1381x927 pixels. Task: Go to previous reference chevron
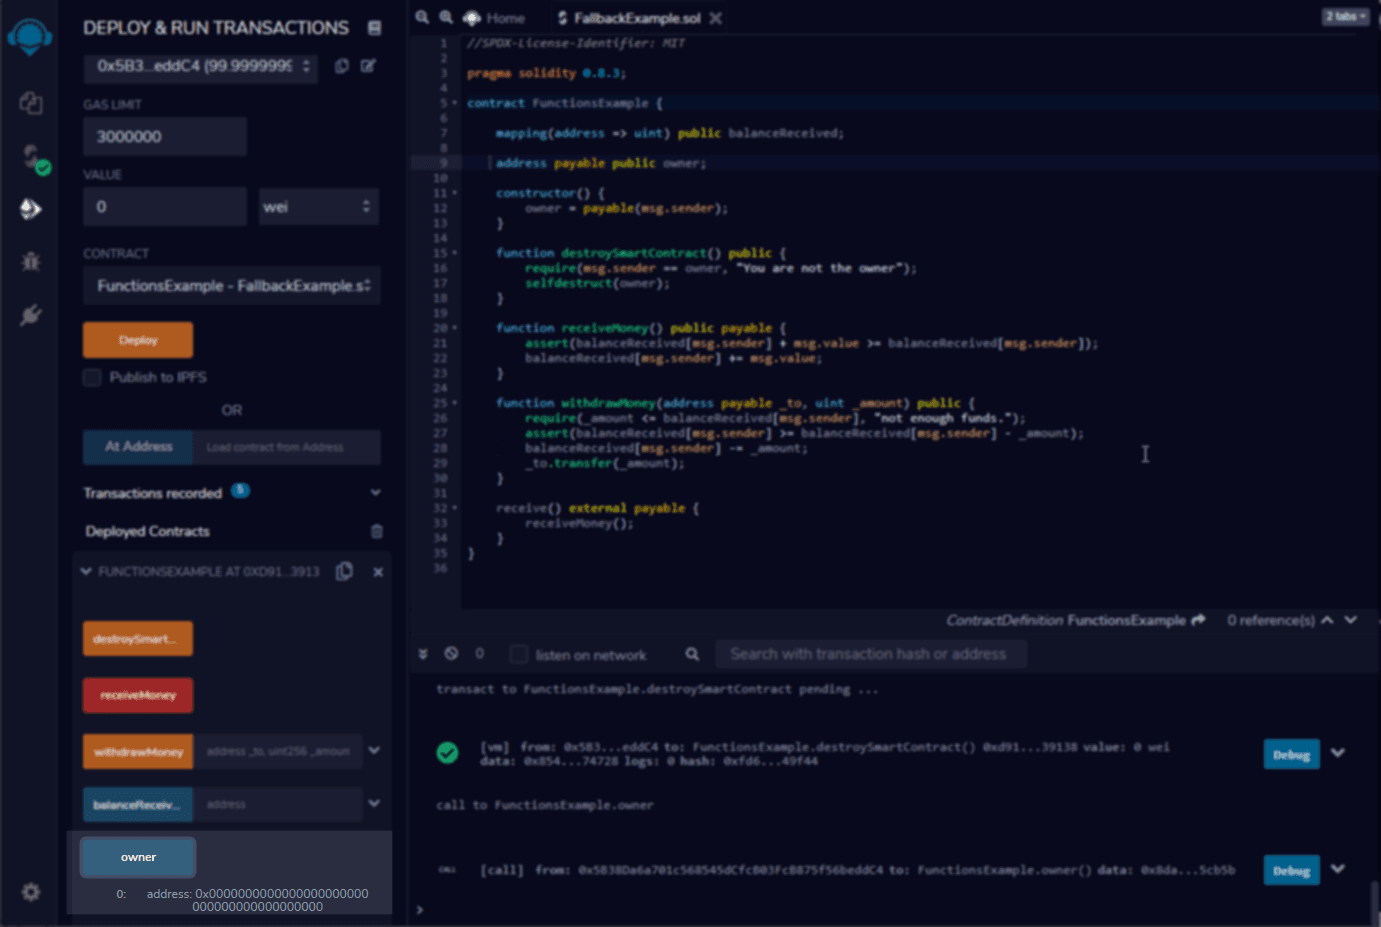point(1327,620)
